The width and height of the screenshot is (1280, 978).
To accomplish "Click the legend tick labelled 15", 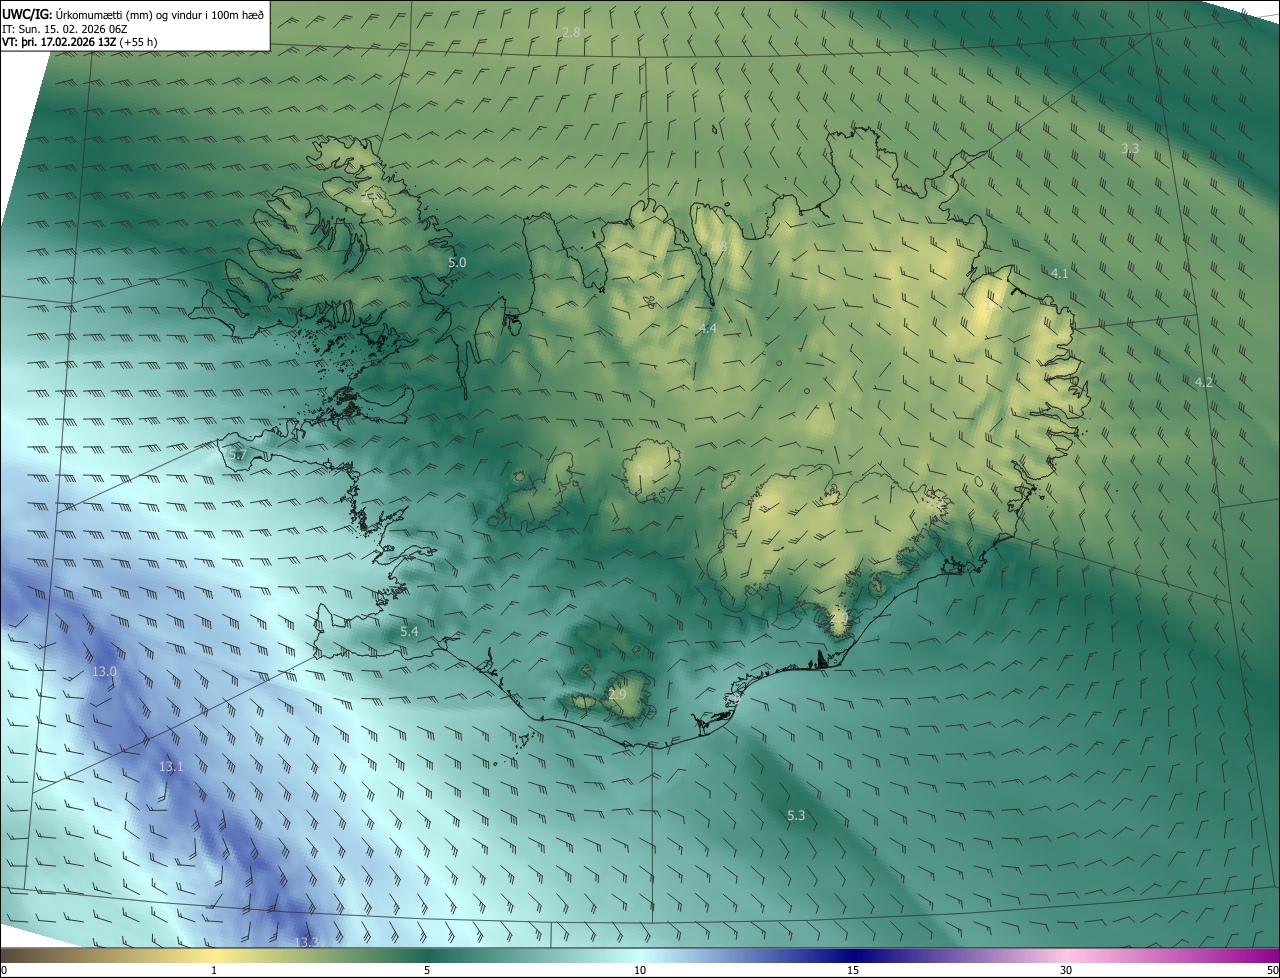I will pos(853,970).
